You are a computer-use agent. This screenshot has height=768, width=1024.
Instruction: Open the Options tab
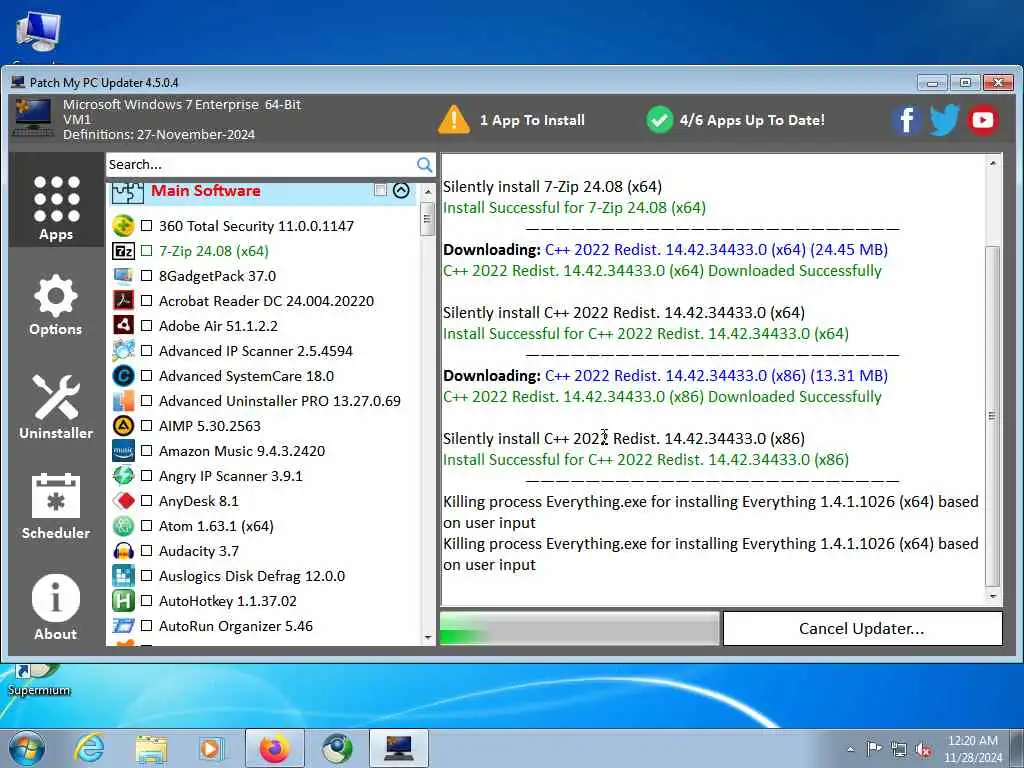(56, 306)
